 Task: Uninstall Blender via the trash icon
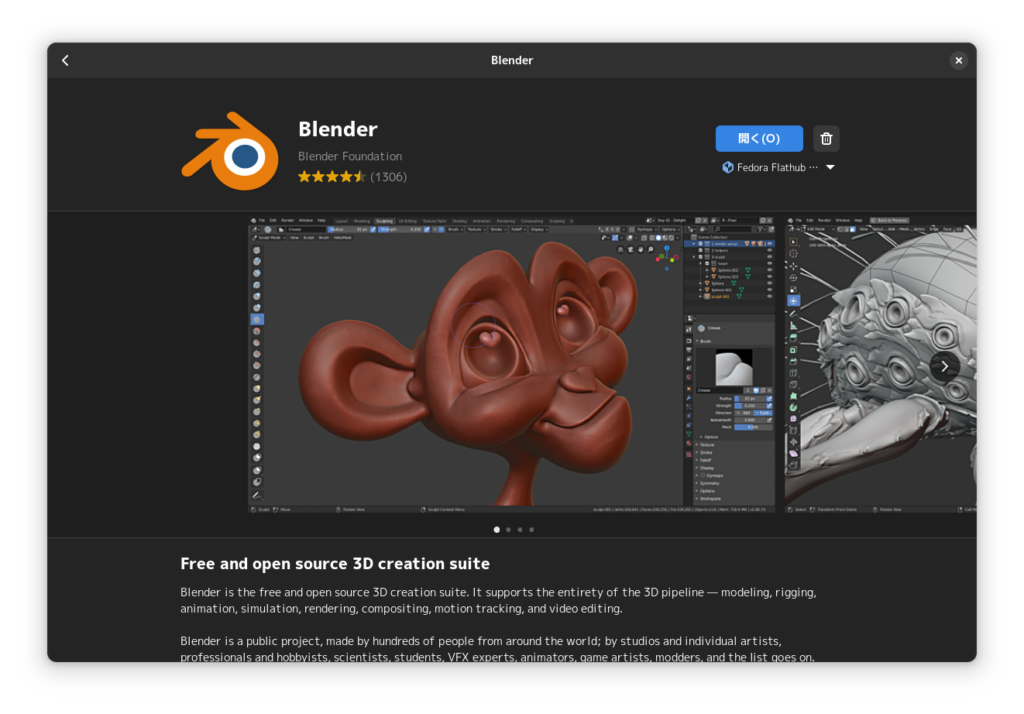[826, 138]
